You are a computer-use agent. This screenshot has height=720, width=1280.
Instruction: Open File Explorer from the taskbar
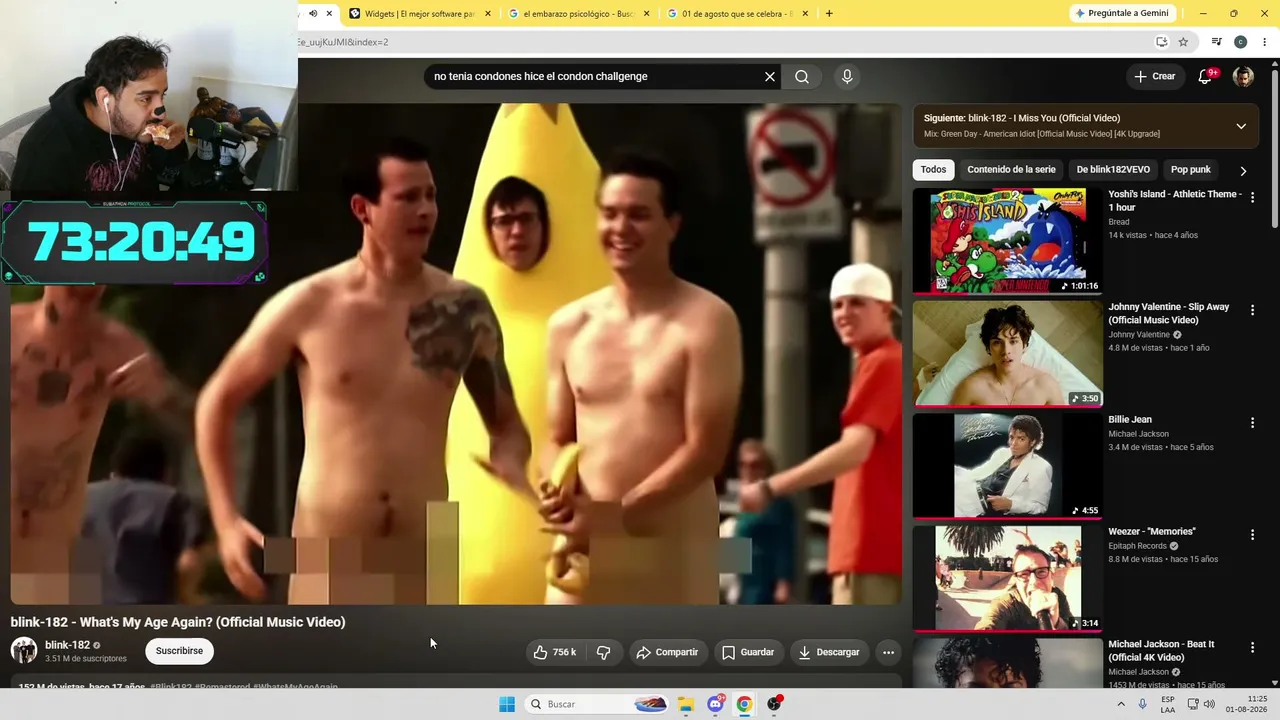(x=686, y=704)
